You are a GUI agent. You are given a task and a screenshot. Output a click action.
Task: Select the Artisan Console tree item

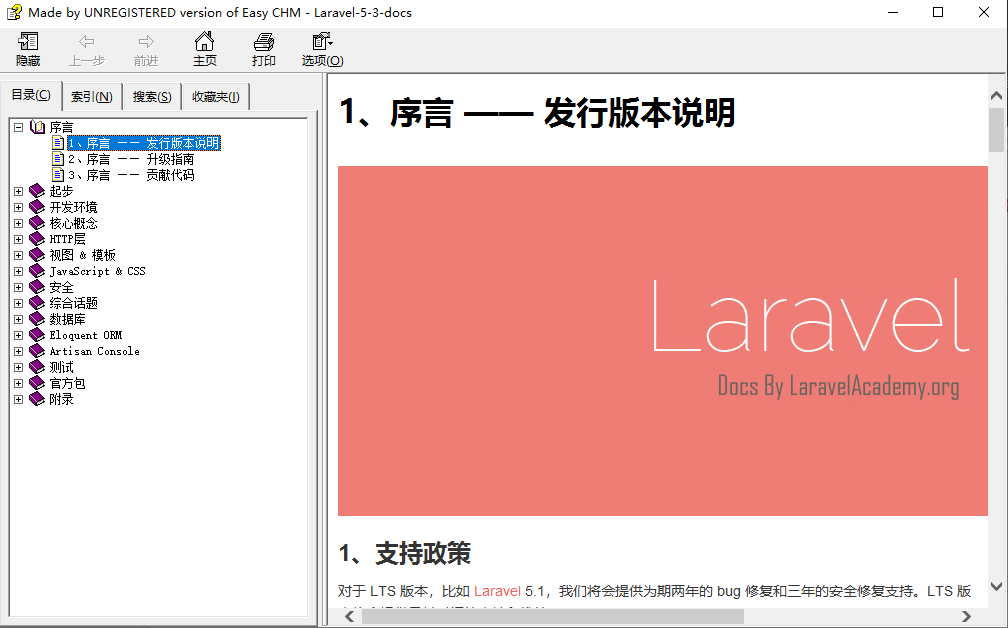pos(95,350)
